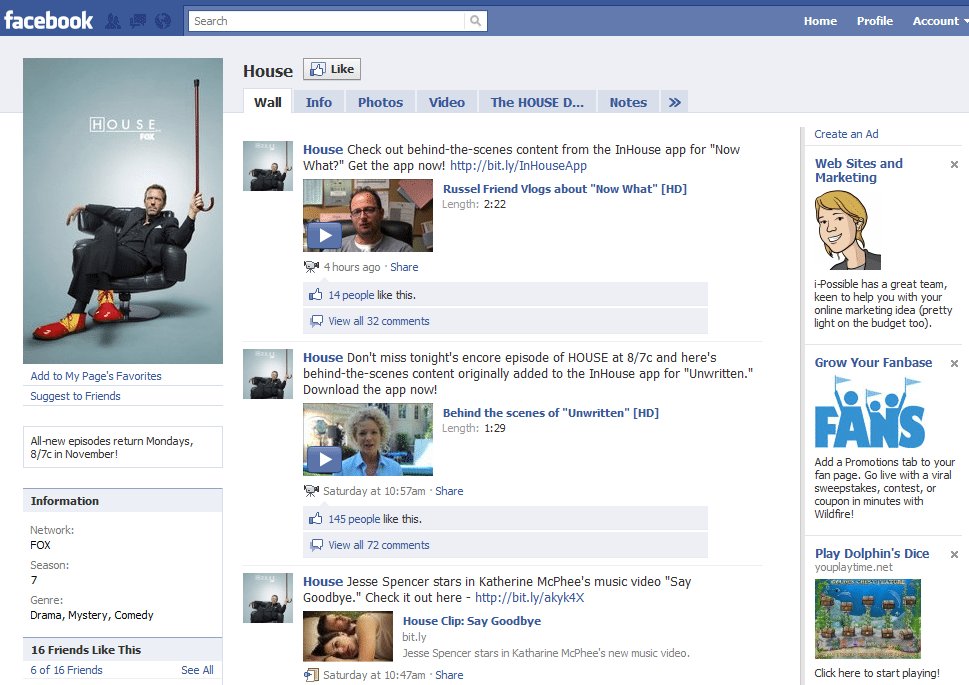Click House name on Jesse Spencer post
Viewport: 969px width, 685px height.
(323, 582)
